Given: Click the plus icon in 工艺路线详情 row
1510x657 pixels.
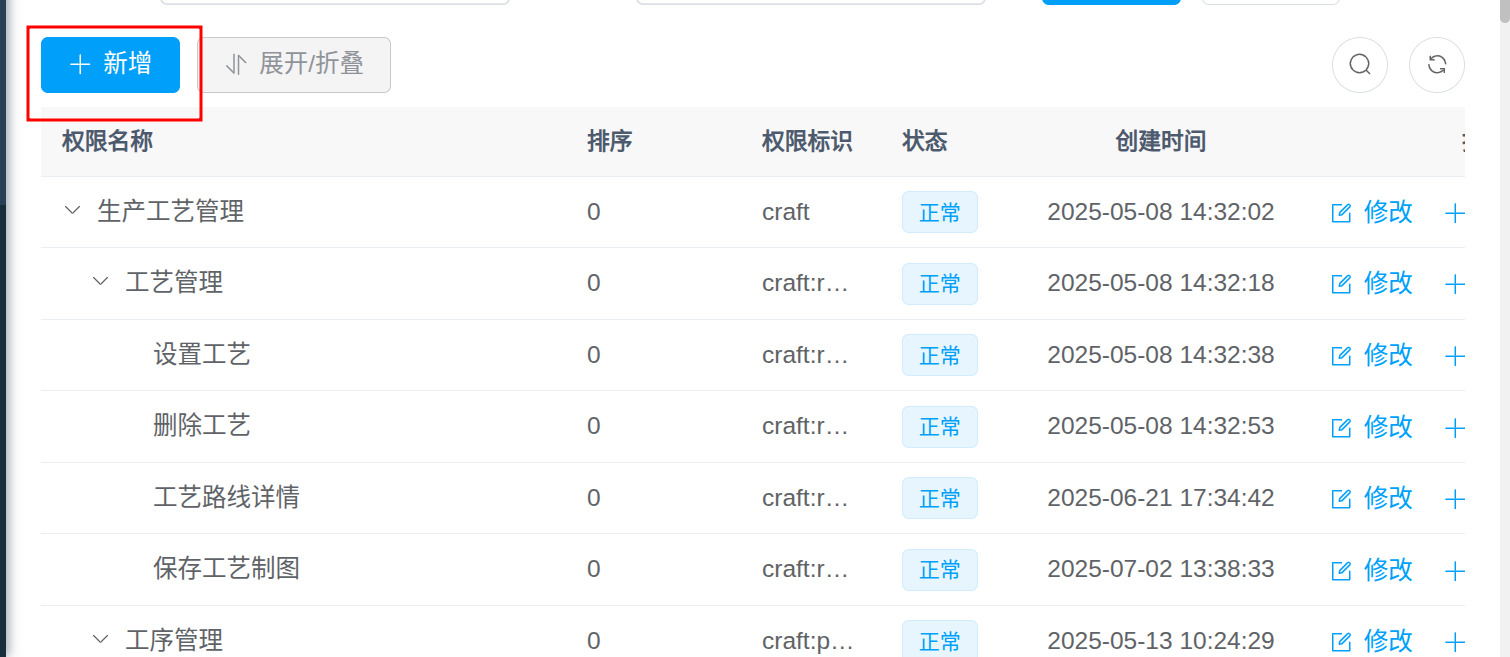Looking at the screenshot, I should pos(1454,499).
